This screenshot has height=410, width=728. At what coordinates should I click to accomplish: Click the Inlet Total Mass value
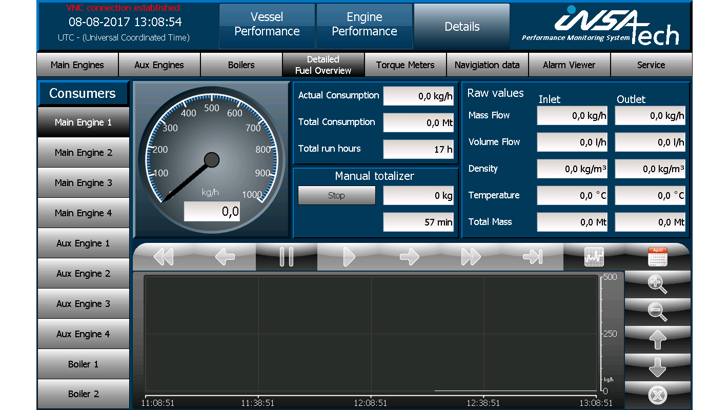click(572, 222)
